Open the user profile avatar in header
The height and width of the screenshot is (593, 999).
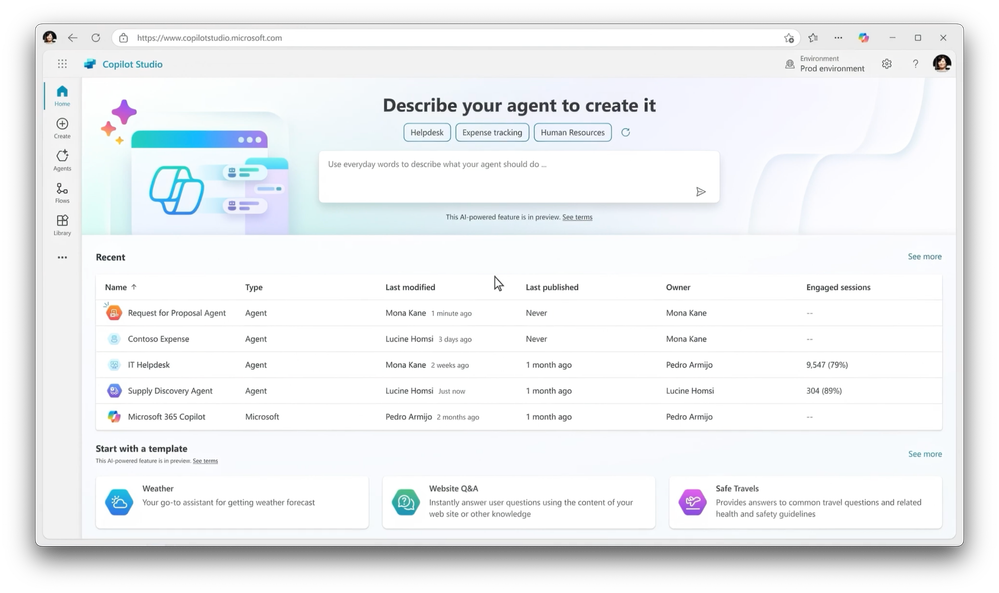(942, 63)
